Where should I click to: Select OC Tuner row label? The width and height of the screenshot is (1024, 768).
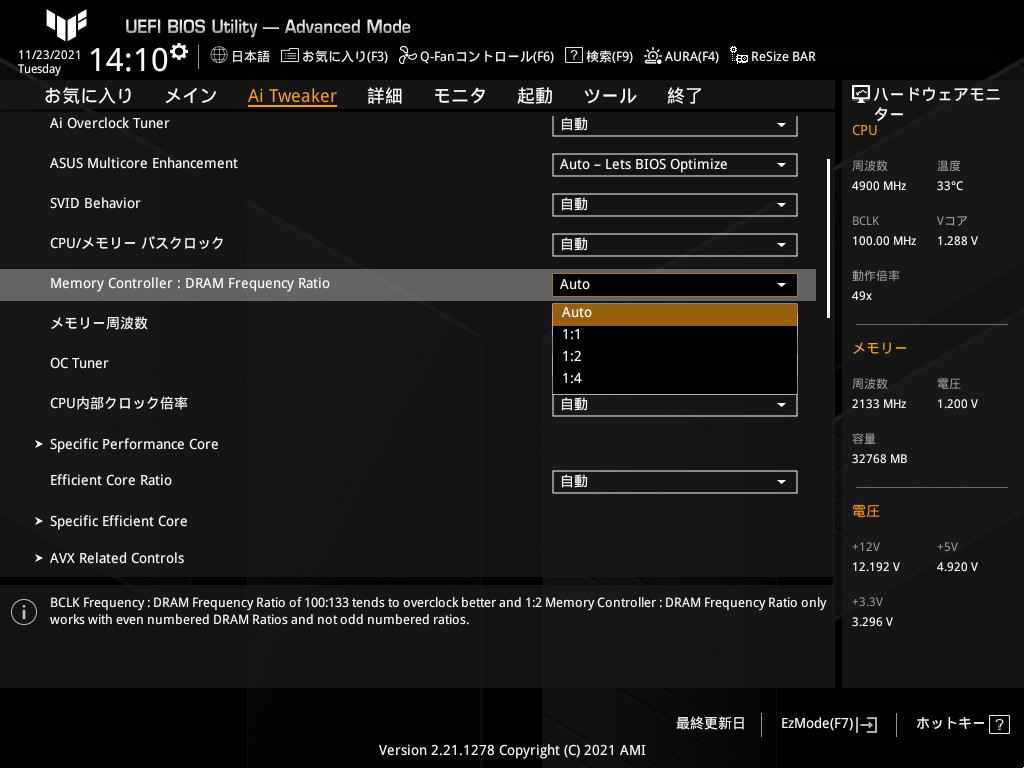[79, 363]
